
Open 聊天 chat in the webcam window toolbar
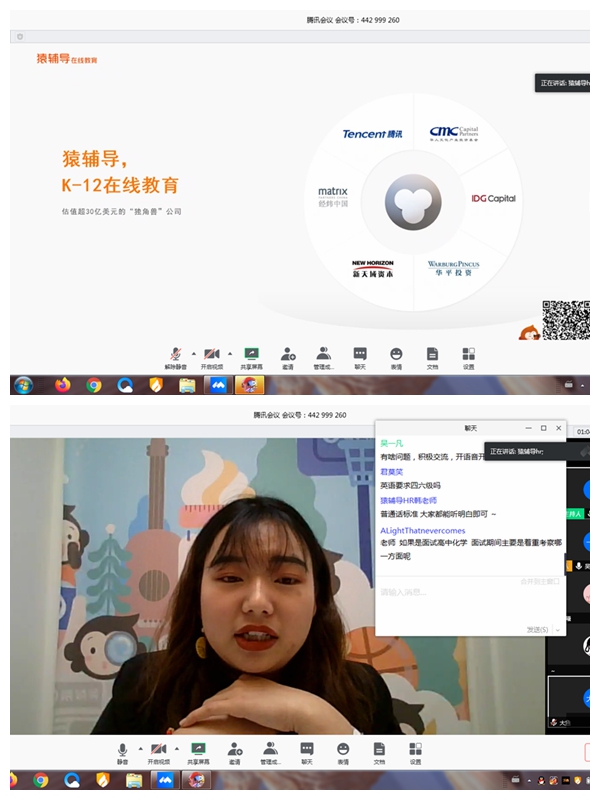pos(307,754)
